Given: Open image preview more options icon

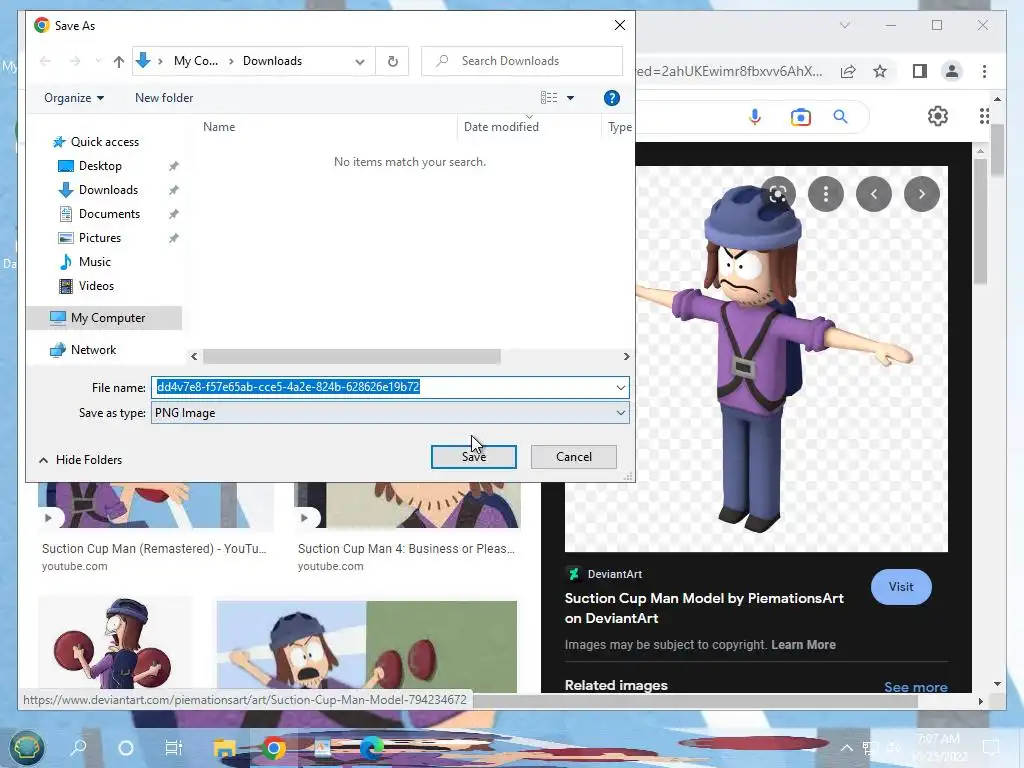Looking at the screenshot, I should click(825, 194).
